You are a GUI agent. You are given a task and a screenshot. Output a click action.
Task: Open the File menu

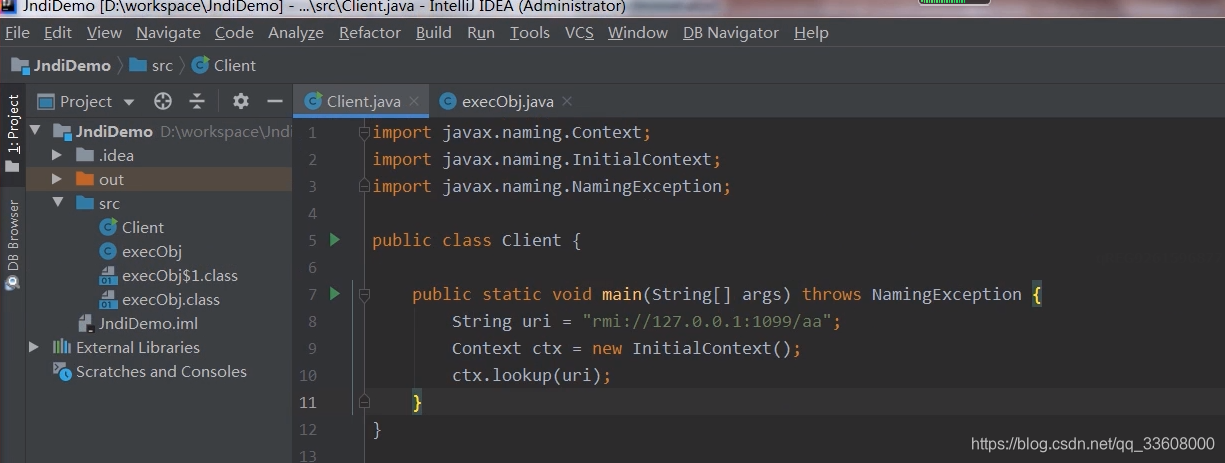[x=17, y=33]
